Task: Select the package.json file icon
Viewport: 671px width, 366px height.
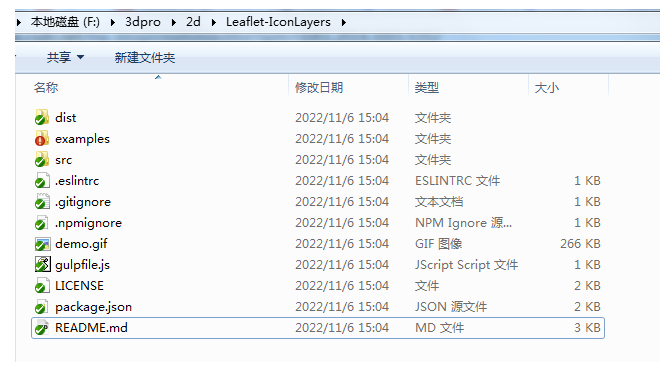Action: (x=42, y=306)
